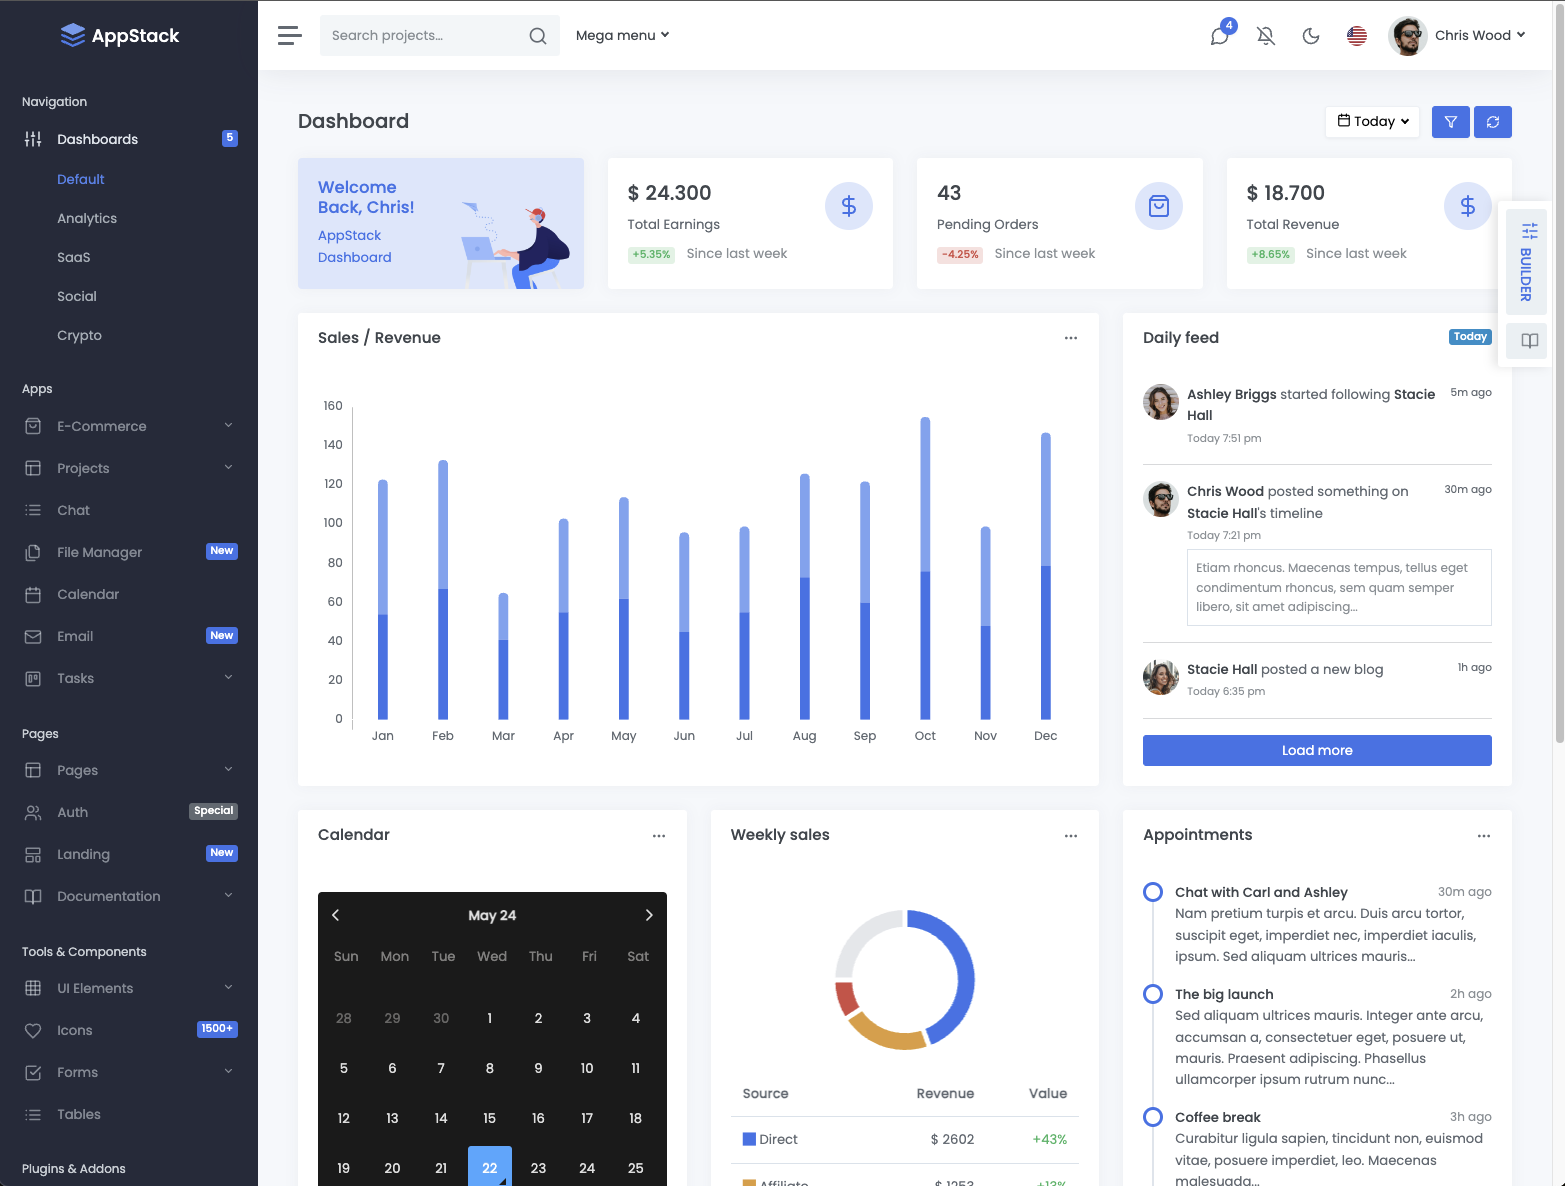Open Sales / Revenue three-dot options
Viewport: 1565px width, 1186px height.
[x=1071, y=338]
